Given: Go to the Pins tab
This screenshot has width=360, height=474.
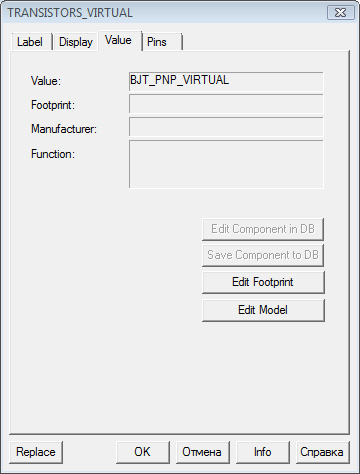Looking at the screenshot, I should coord(162,42).
